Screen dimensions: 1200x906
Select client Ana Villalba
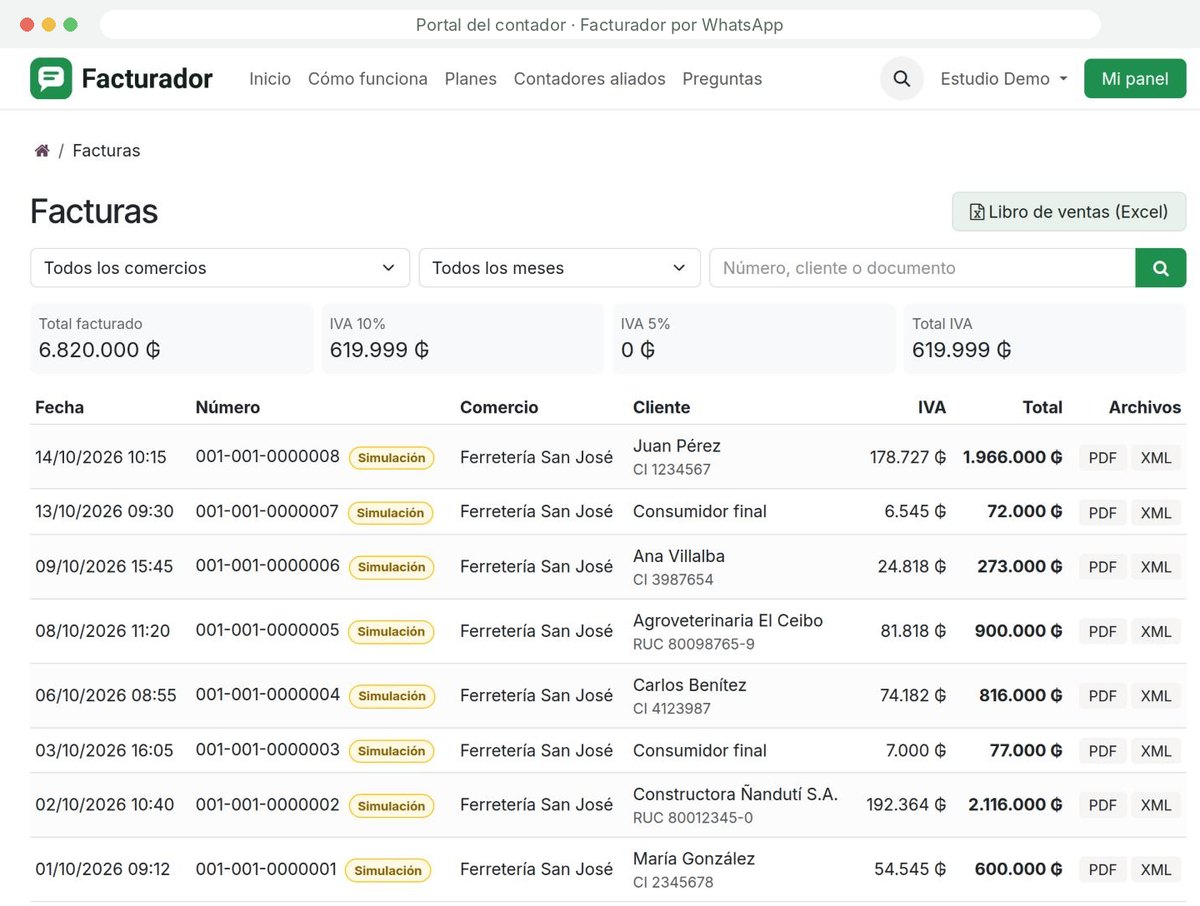pos(679,556)
